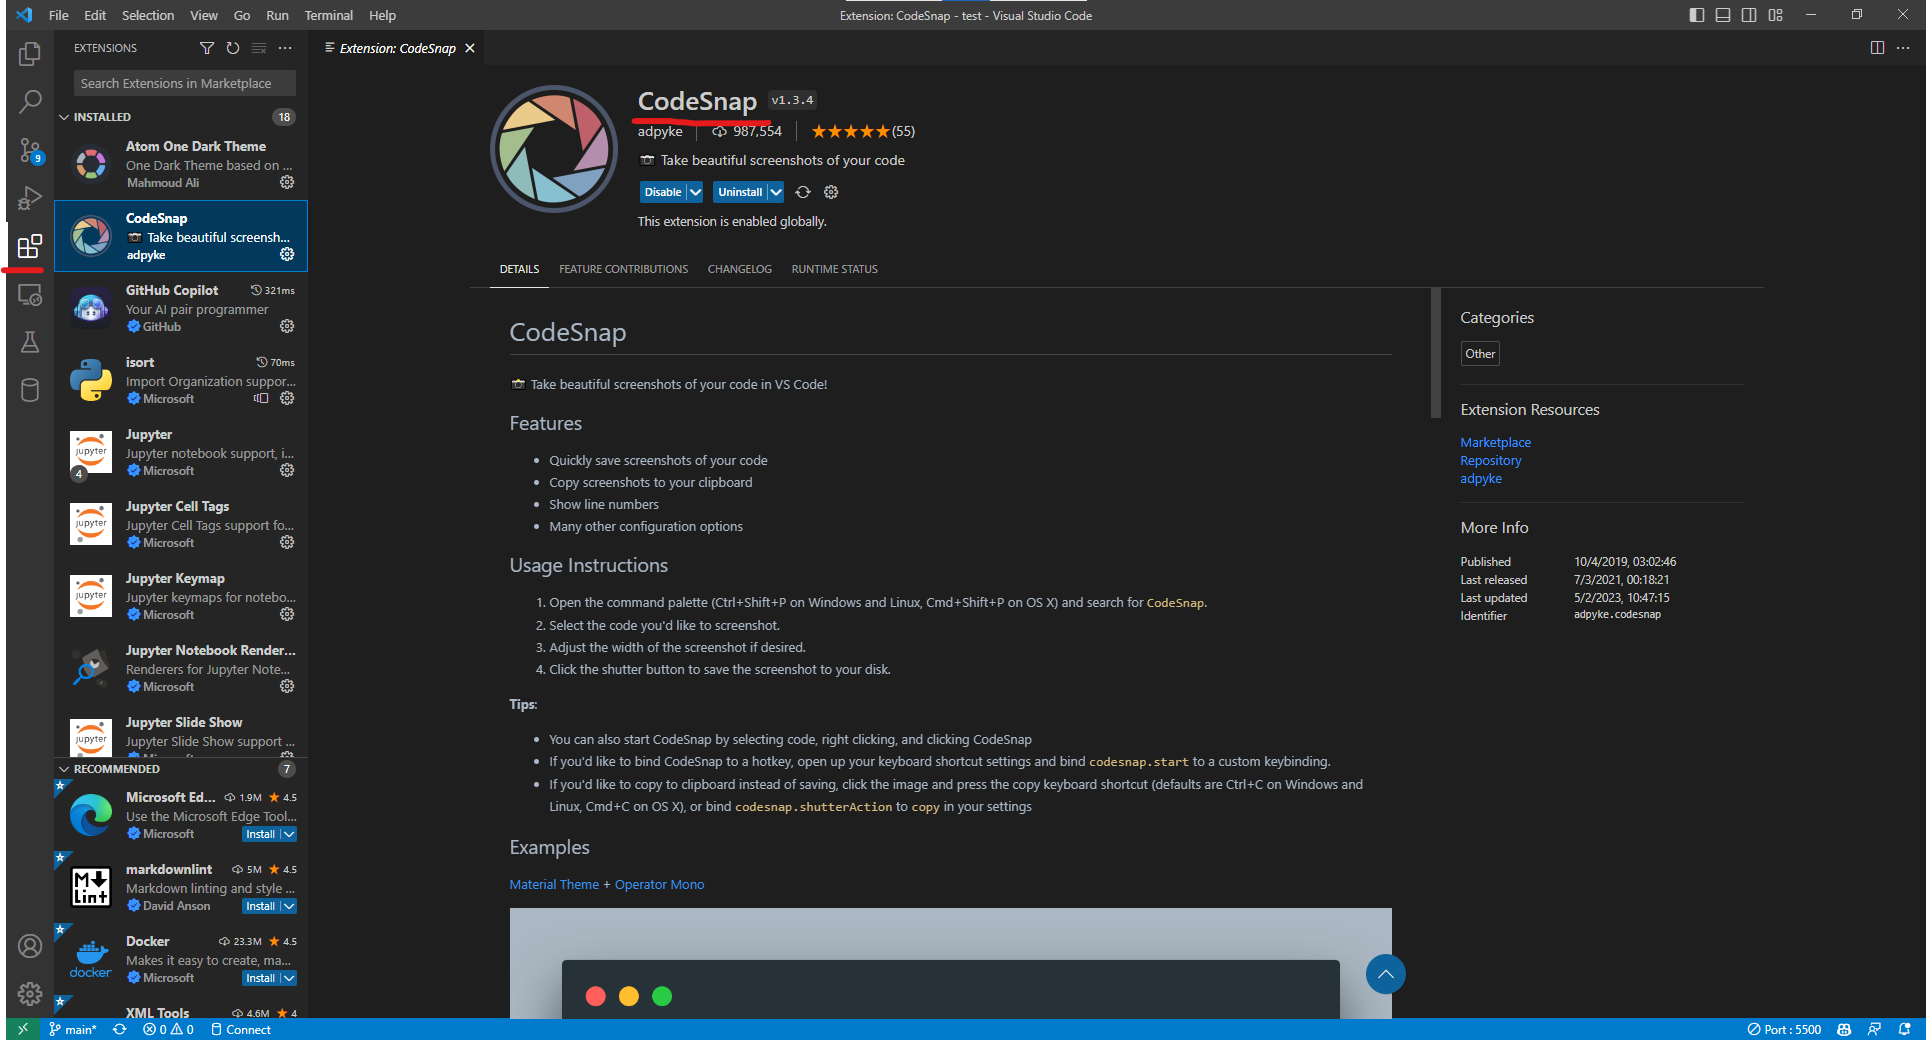1926x1040 pixels.
Task: Open the File menu
Action: click(59, 15)
